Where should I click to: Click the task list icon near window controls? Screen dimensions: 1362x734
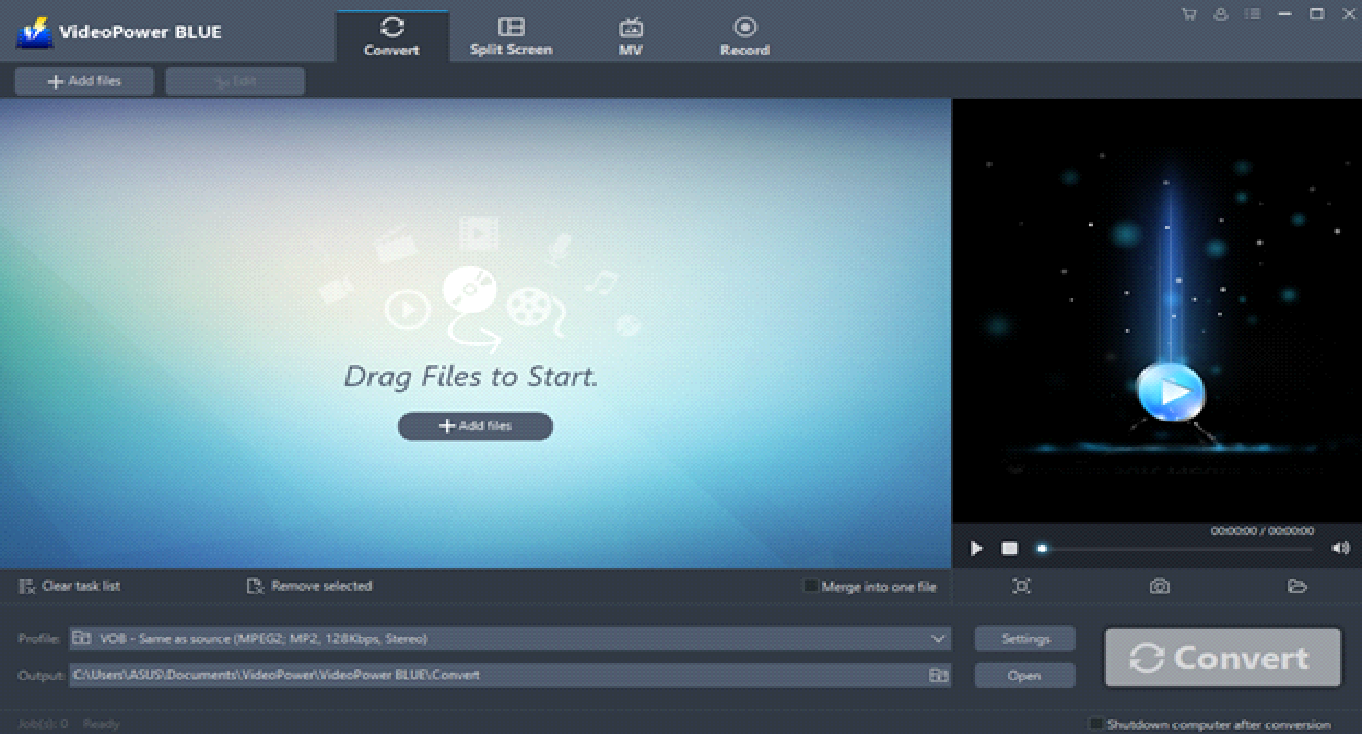coord(1252,14)
